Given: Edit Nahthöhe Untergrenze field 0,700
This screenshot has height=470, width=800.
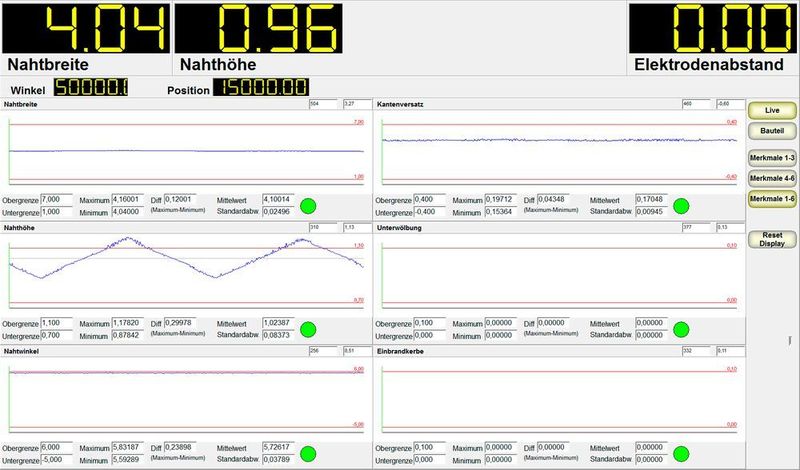Looking at the screenshot, I should click(x=56, y=335).
